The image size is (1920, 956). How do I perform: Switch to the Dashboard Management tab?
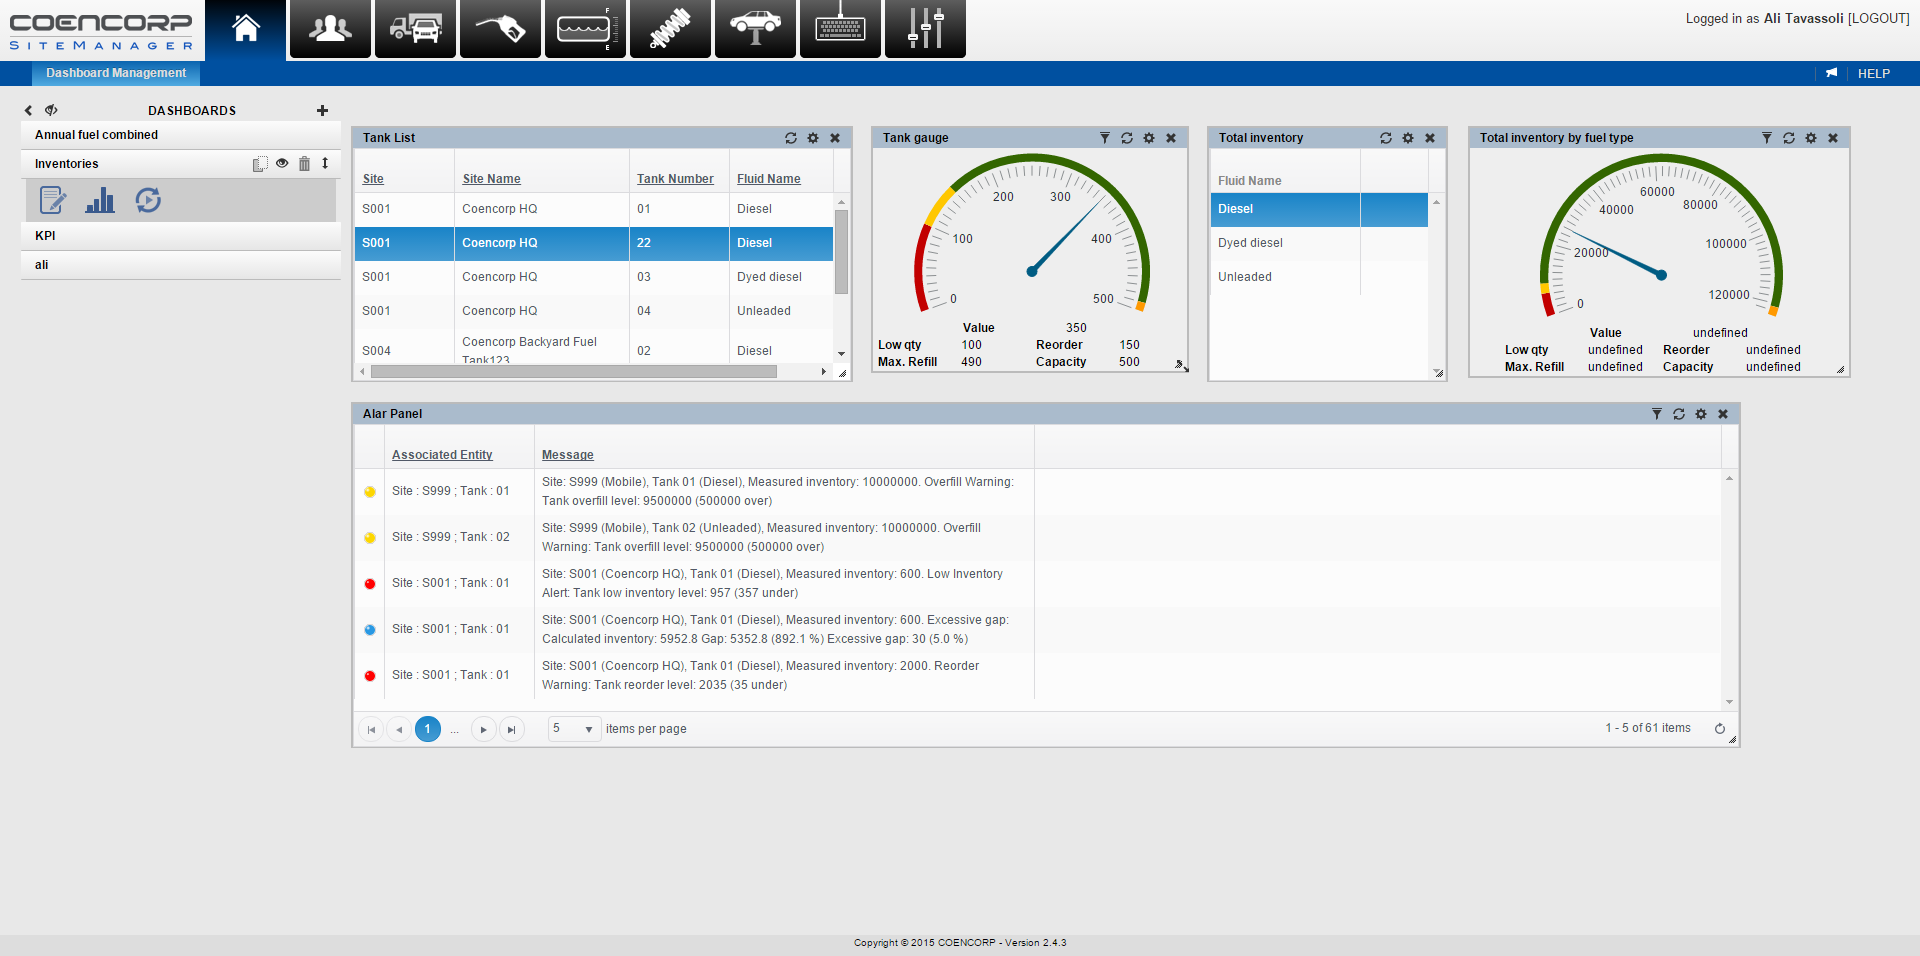point(115,72)
